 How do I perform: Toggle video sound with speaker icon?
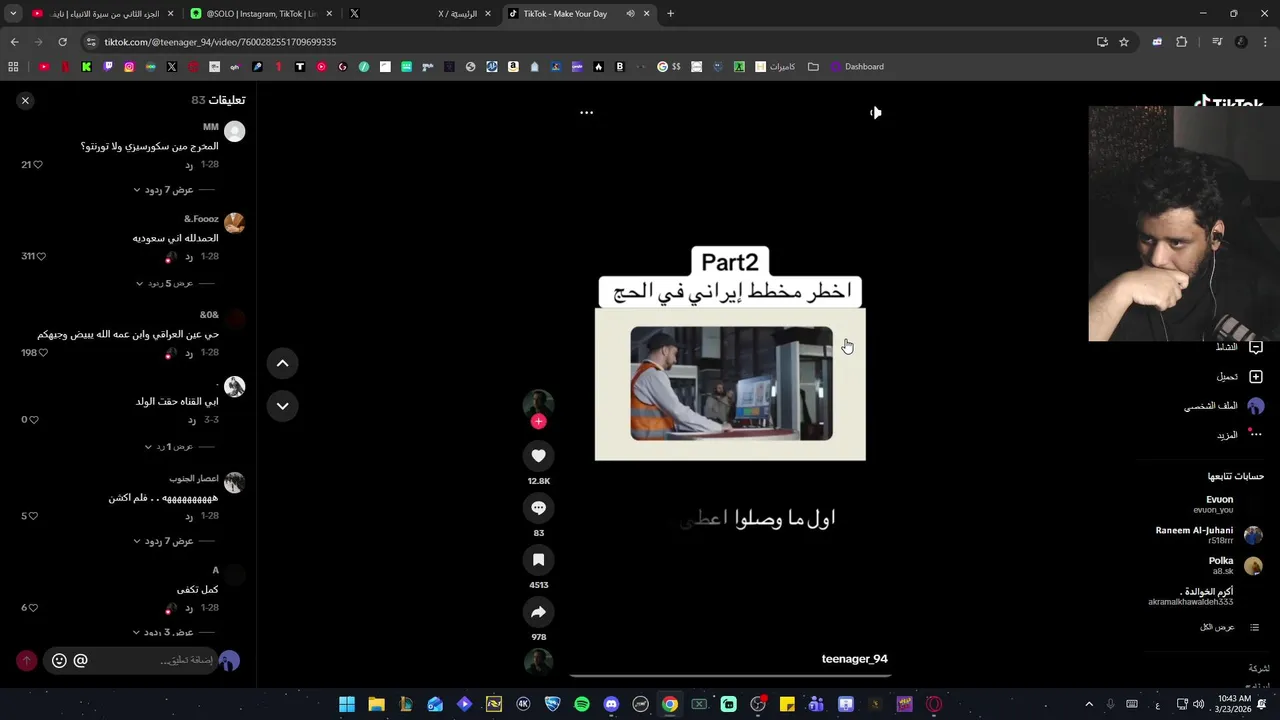point(876,113)
